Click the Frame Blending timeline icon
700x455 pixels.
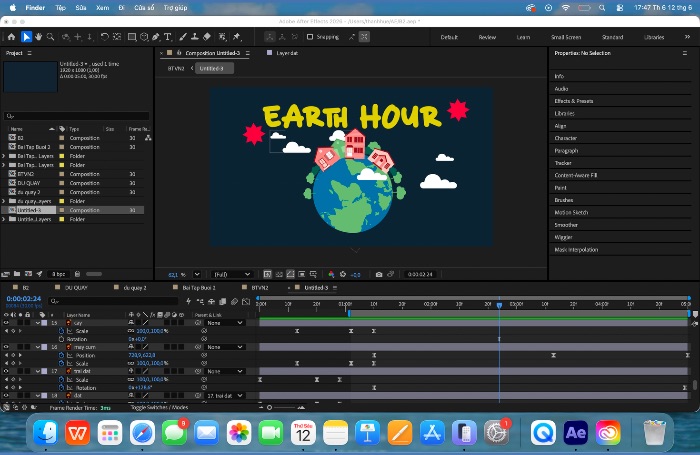[223, 301]
